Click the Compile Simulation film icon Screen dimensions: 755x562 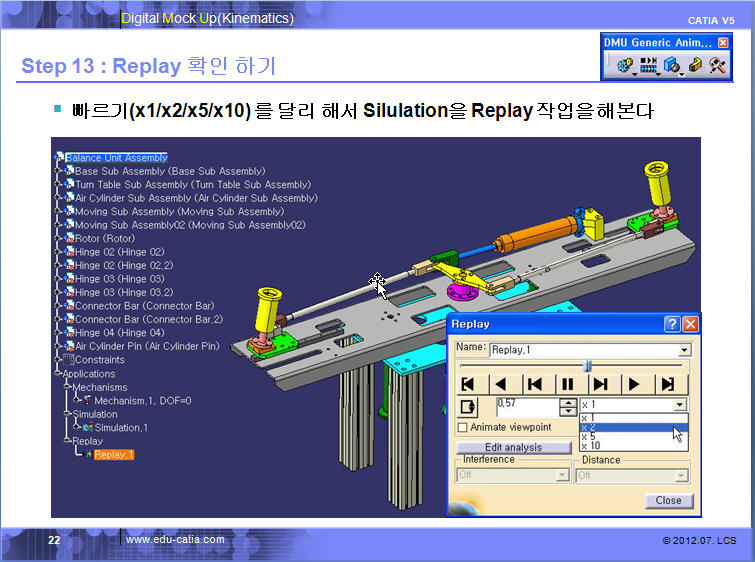649,65
